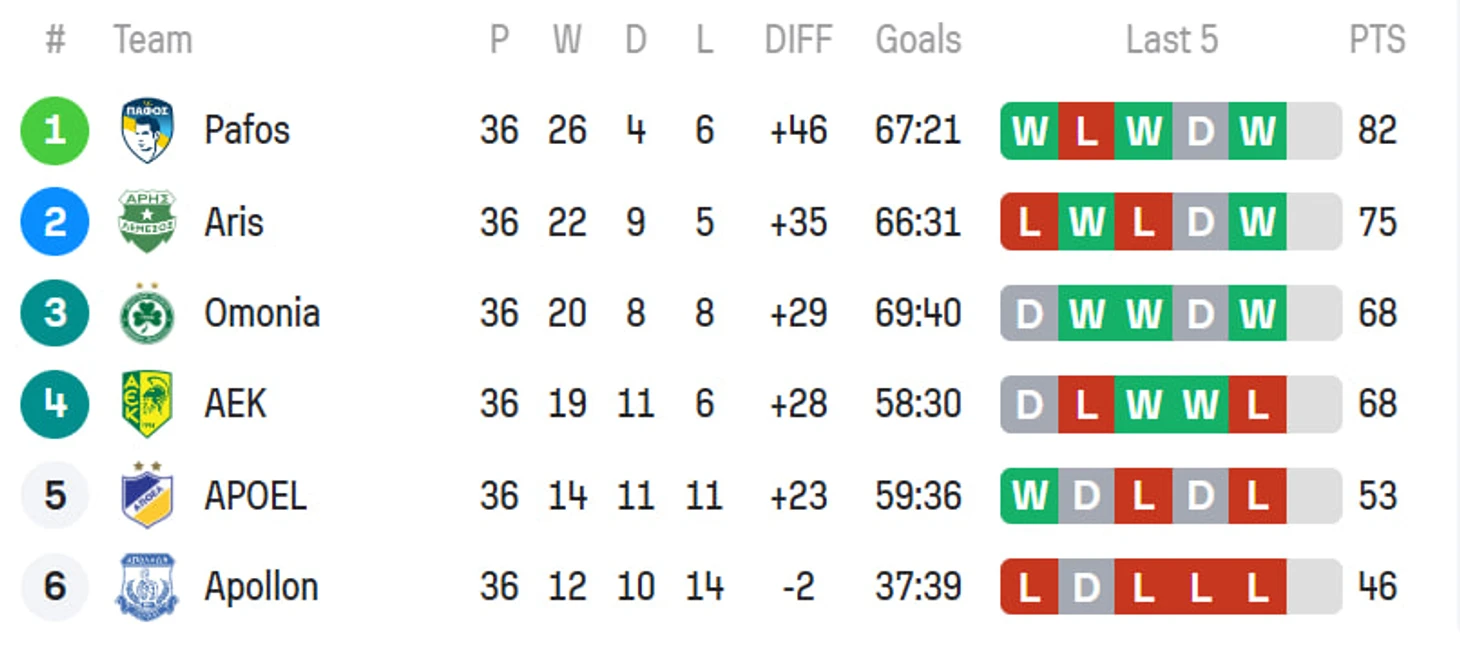1460x650 pixels.
Task: Open the Pafos team name link
Action: pos(247,130)
